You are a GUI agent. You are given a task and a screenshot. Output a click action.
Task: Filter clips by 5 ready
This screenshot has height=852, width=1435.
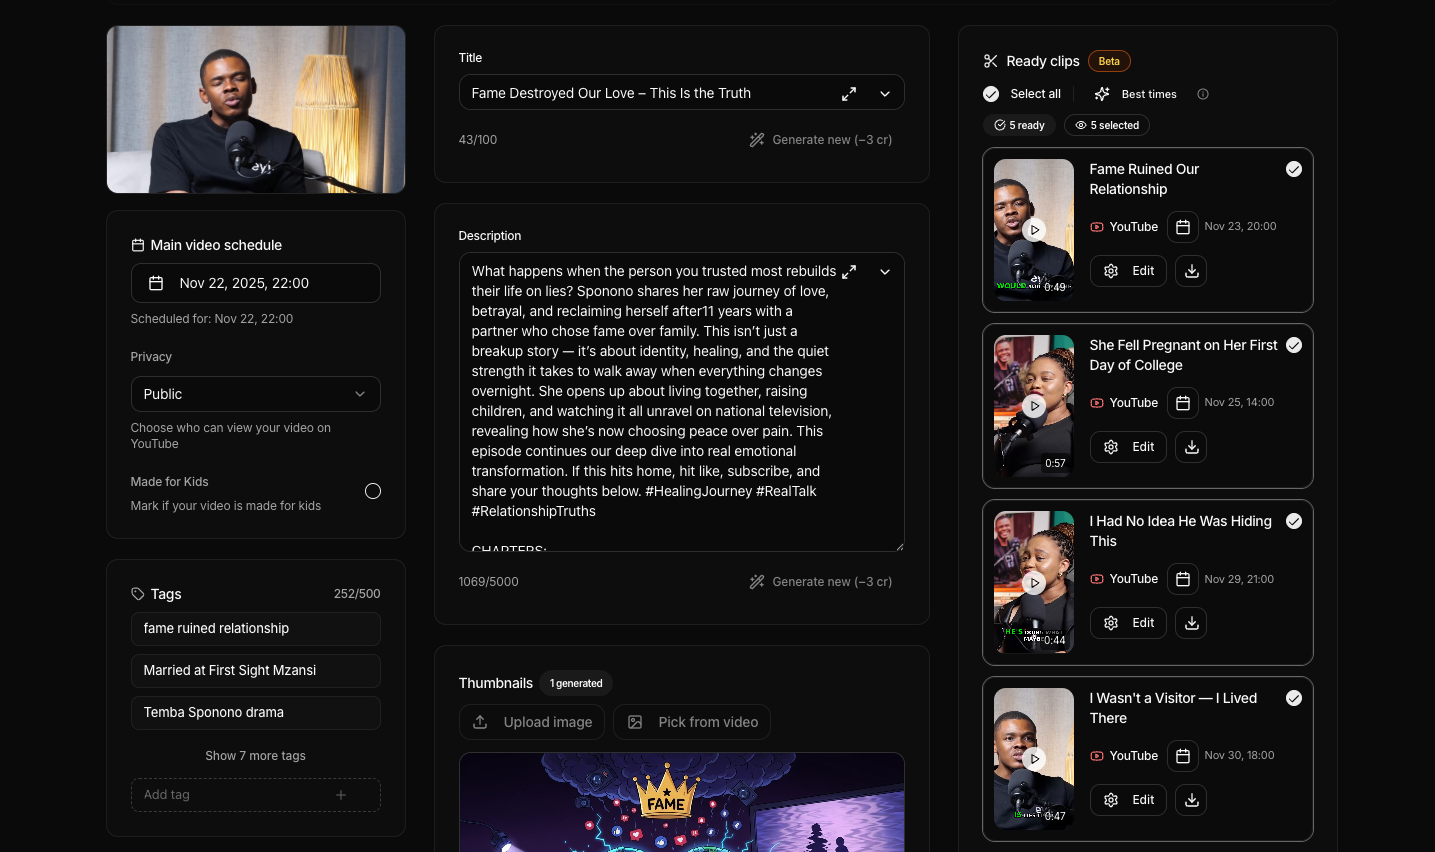point(1019,125)
